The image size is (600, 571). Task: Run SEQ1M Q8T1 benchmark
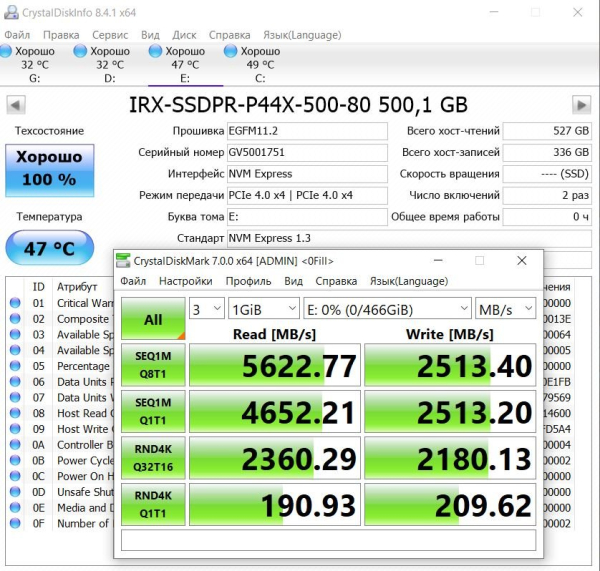(153, 365)
